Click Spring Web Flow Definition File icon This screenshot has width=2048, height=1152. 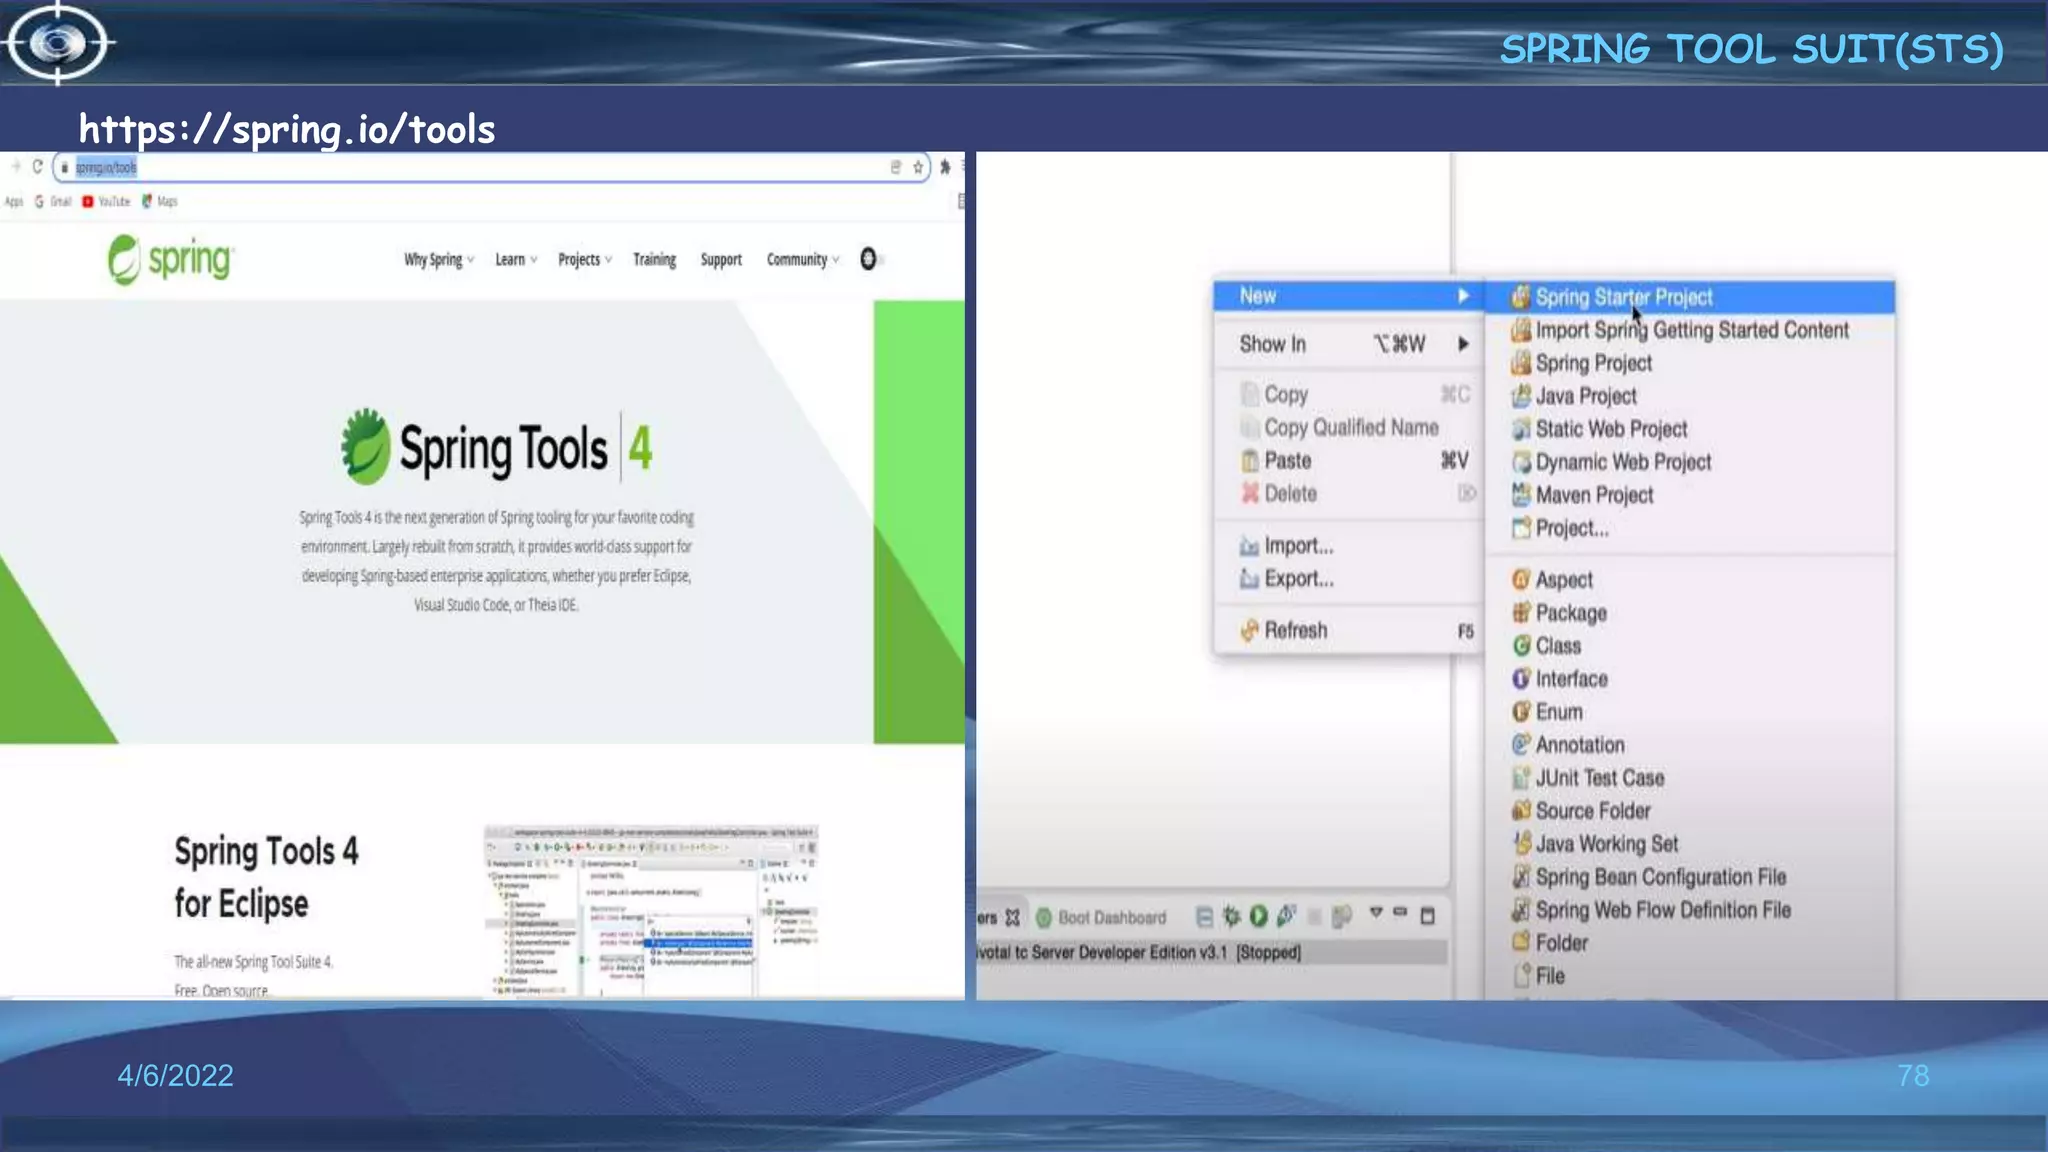[x=1521, y=910]
